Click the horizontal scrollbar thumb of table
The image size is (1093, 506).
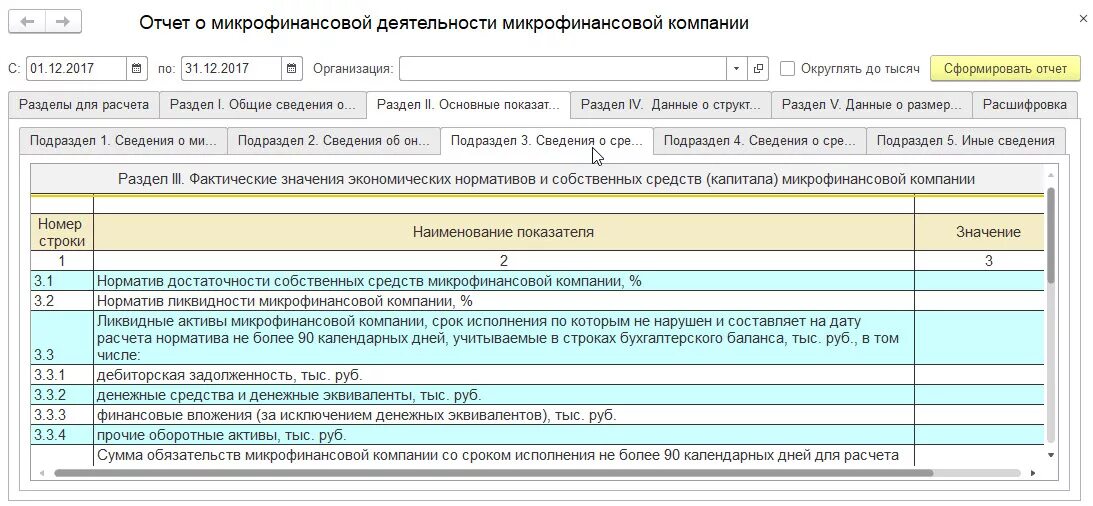tap(494, 473)
